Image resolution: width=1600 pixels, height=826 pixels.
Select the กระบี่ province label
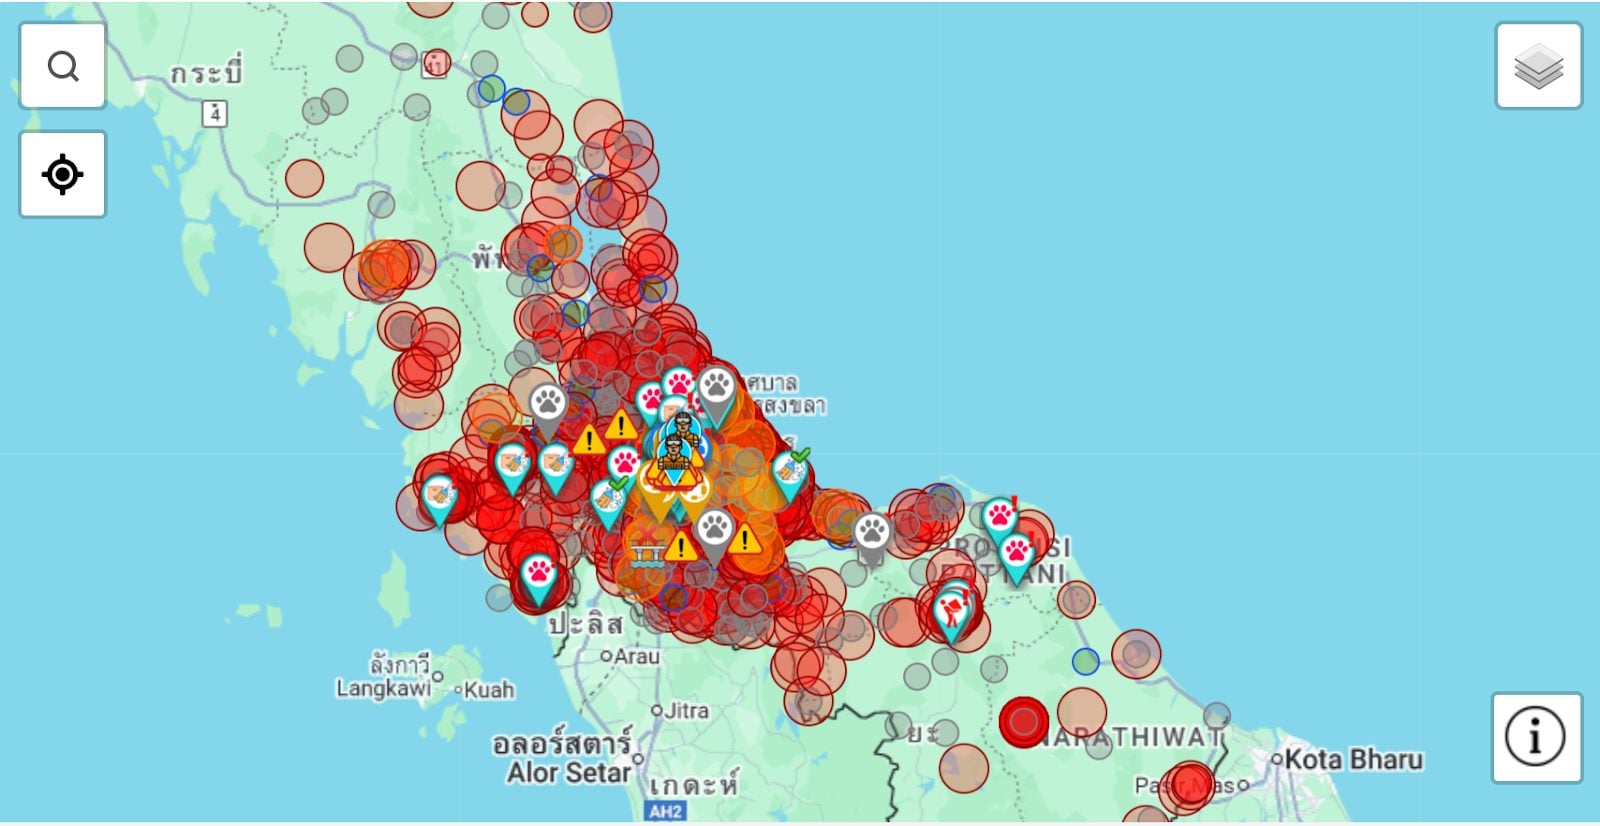(206, 74)
